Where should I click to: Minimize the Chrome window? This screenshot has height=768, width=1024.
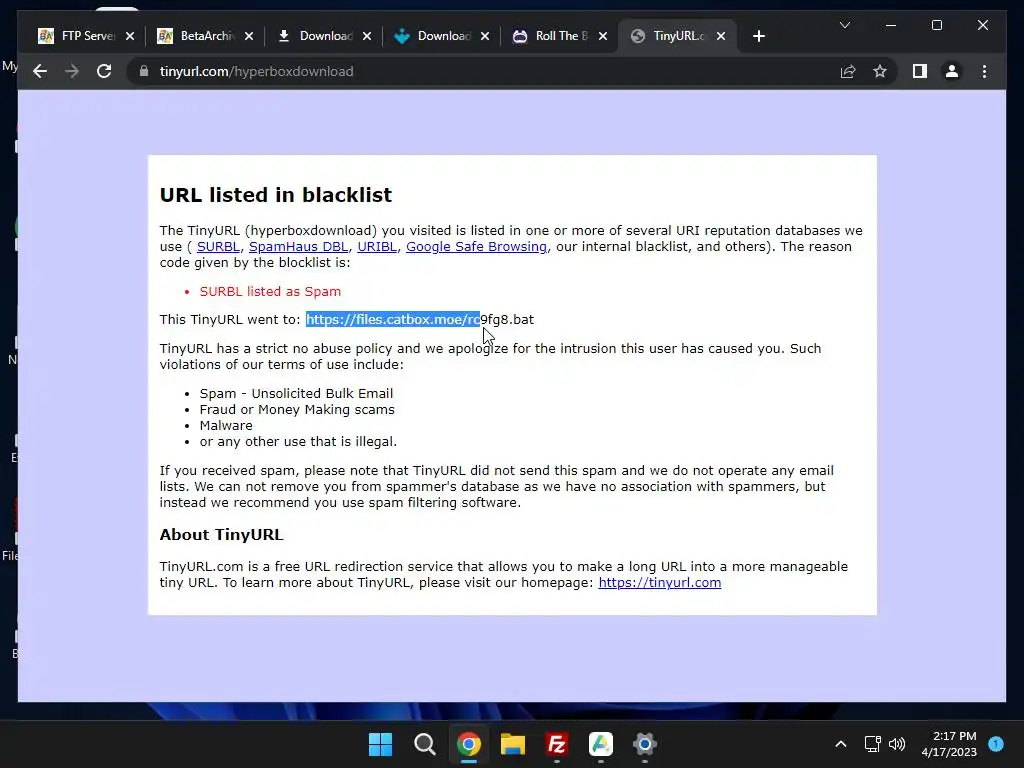tap(891, 25)
